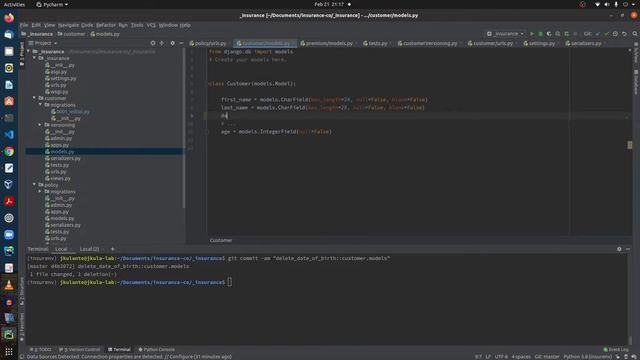Expand policy migrations folder
640x360 pixels.
(x=40, y=191)
